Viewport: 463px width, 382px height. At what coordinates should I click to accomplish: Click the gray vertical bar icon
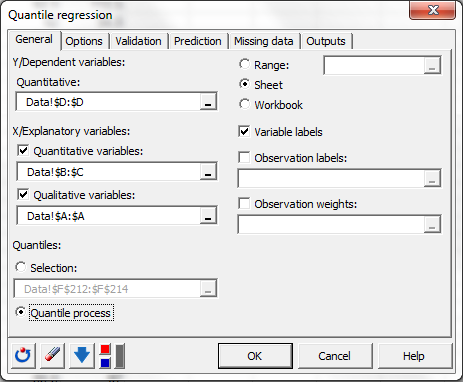pyautogui.click(x=120, y=356)
